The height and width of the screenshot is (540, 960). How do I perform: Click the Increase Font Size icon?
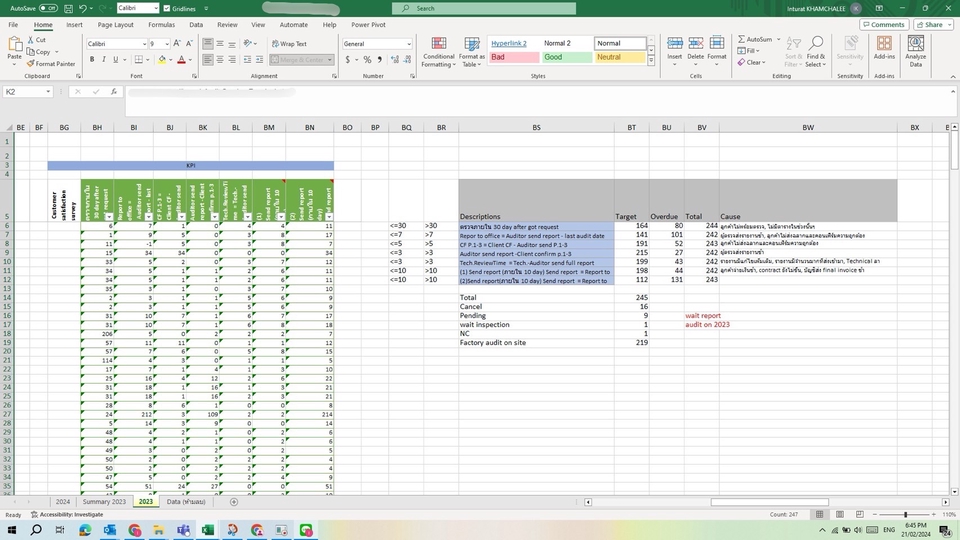pos(177,43)
